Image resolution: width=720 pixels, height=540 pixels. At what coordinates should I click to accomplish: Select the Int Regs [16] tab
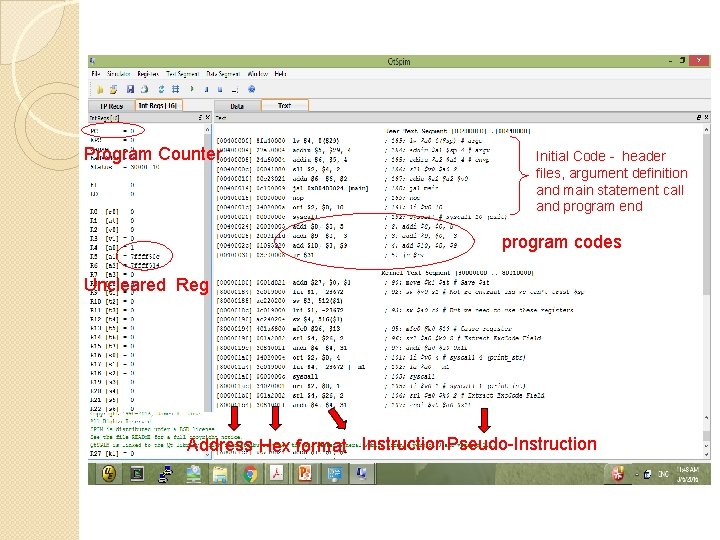pyautogui.click(x=158, y=106)
